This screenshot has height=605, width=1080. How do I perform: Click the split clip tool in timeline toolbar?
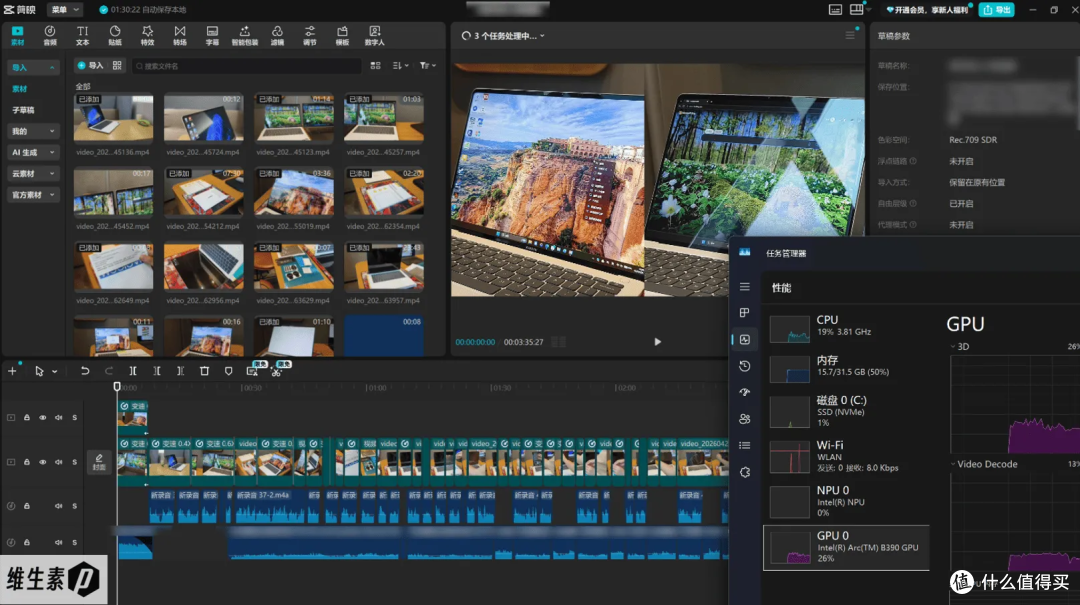tap(133, 371)
